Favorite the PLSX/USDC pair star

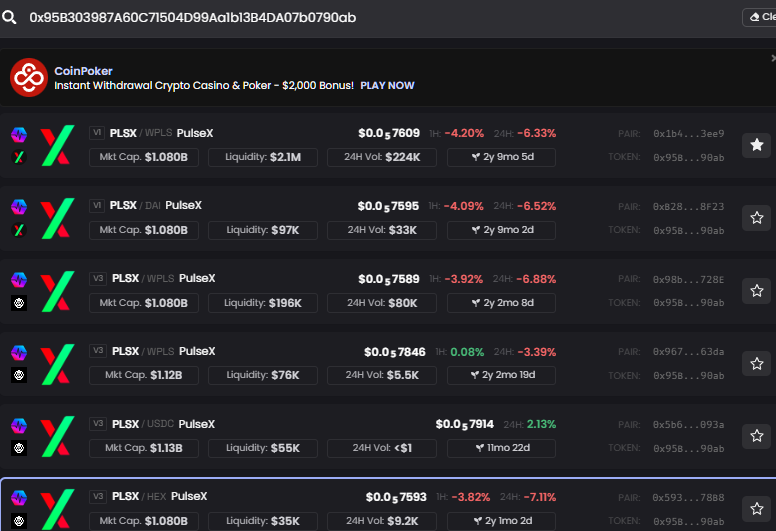tap(757, 436)
